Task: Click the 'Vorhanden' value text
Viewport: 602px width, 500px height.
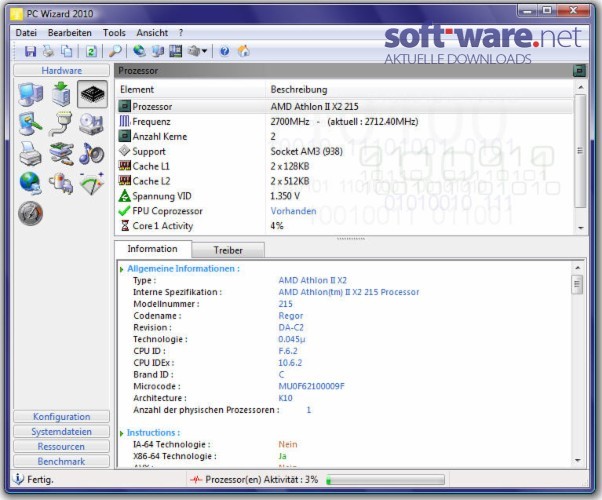Action: click(293, 211)
